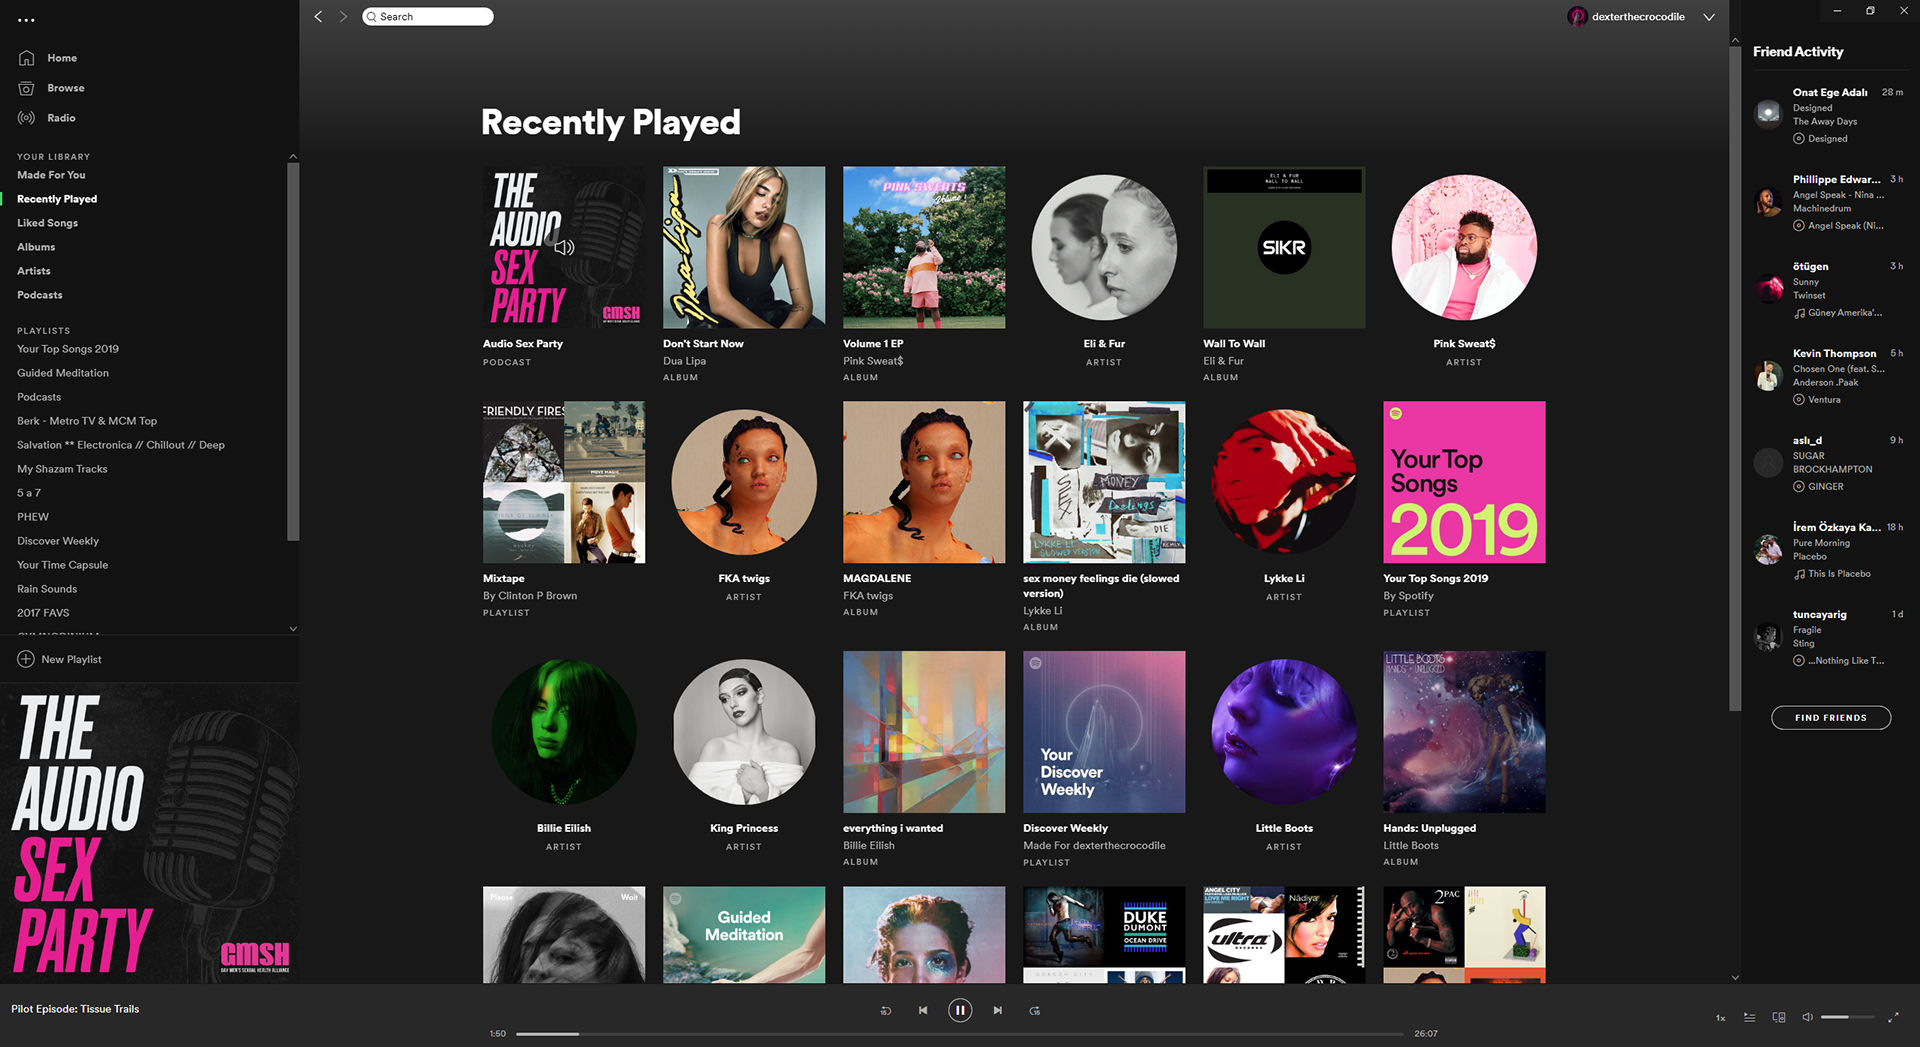
Task: Go back with the left arrow
Action: [318, 17]
